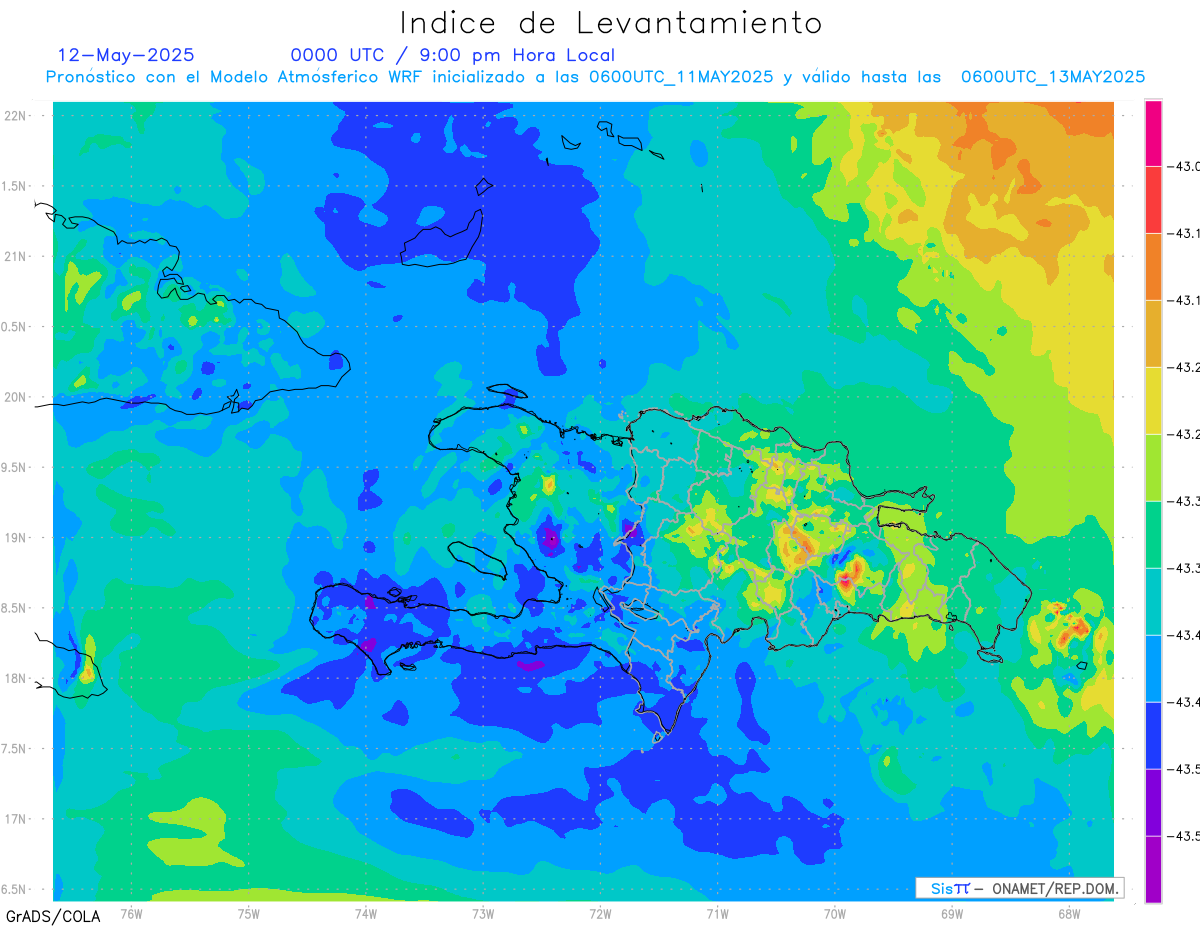This screenshot has height=927, width=1200.
Task: Click the "73W" longitude label
Action: pos(483,912)
